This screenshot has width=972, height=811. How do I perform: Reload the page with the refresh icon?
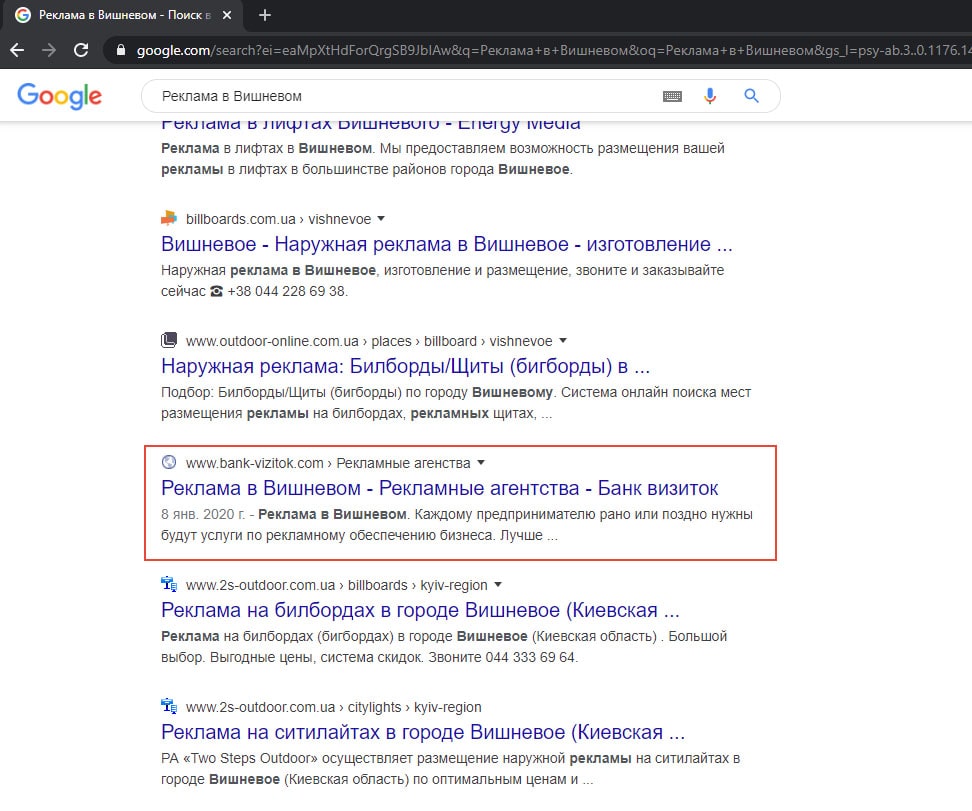[82, 50]
